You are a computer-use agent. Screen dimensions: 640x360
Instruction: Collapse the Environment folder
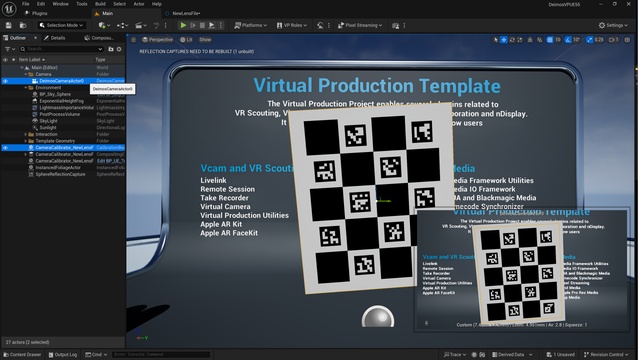tap(26, 88)
